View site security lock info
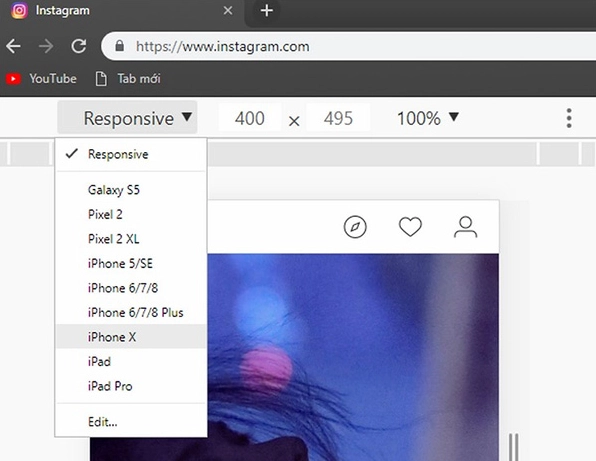596x461 pixels. [119, 46]
